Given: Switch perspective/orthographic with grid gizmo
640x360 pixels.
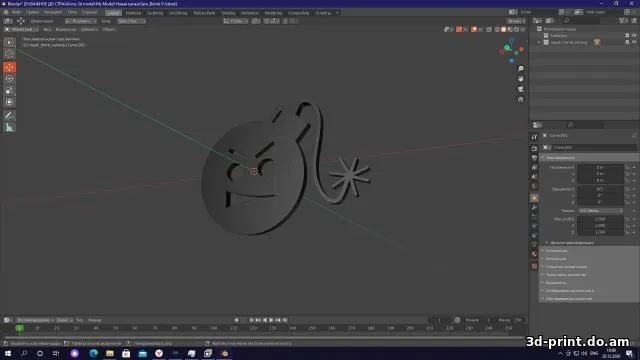Looking at the screenshot, I should point(520,99).
